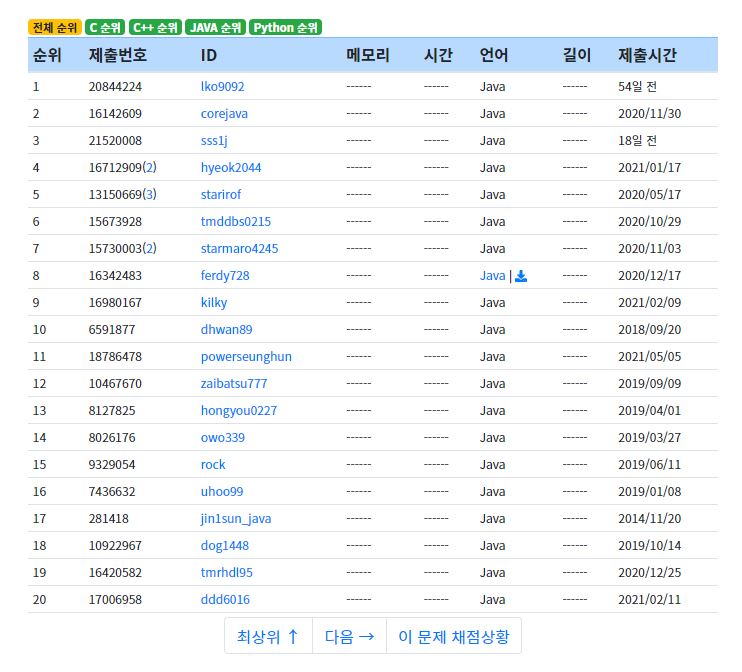Click the Java source link in ferdy728's row
Viewport: 742px width, 672px height.
tap(493, 275)
